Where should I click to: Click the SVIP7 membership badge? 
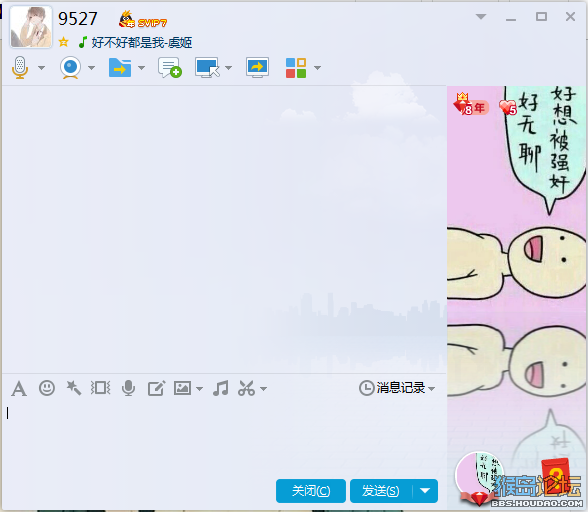142,20
